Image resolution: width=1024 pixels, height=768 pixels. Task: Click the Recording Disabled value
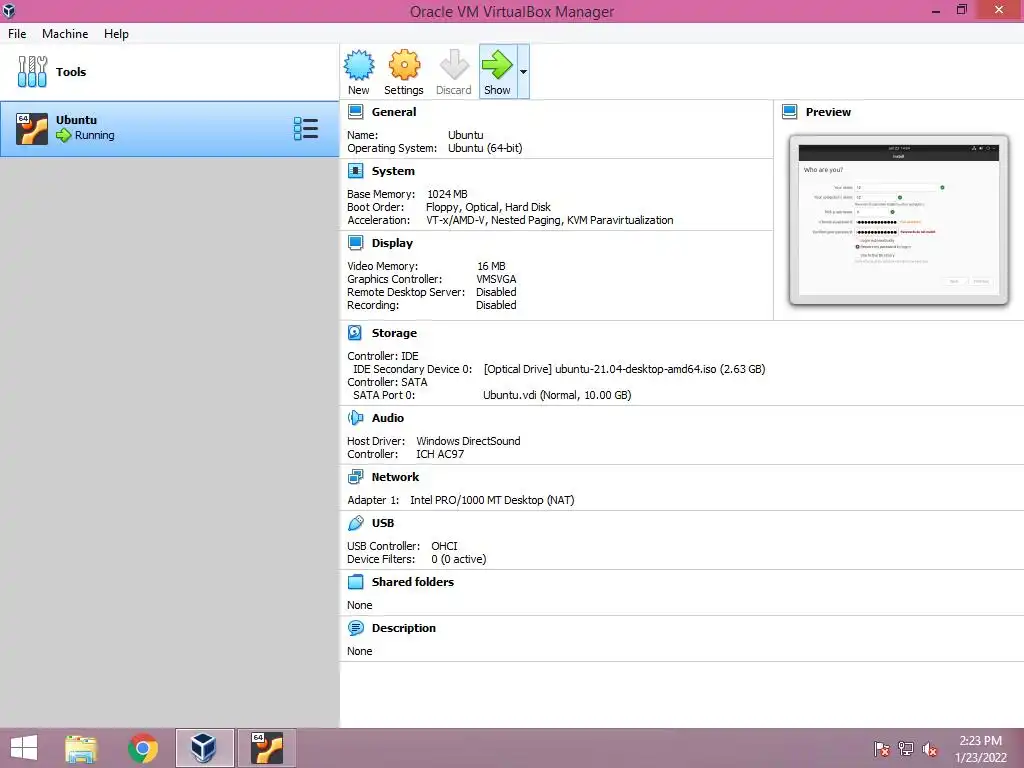click(496, 305)
